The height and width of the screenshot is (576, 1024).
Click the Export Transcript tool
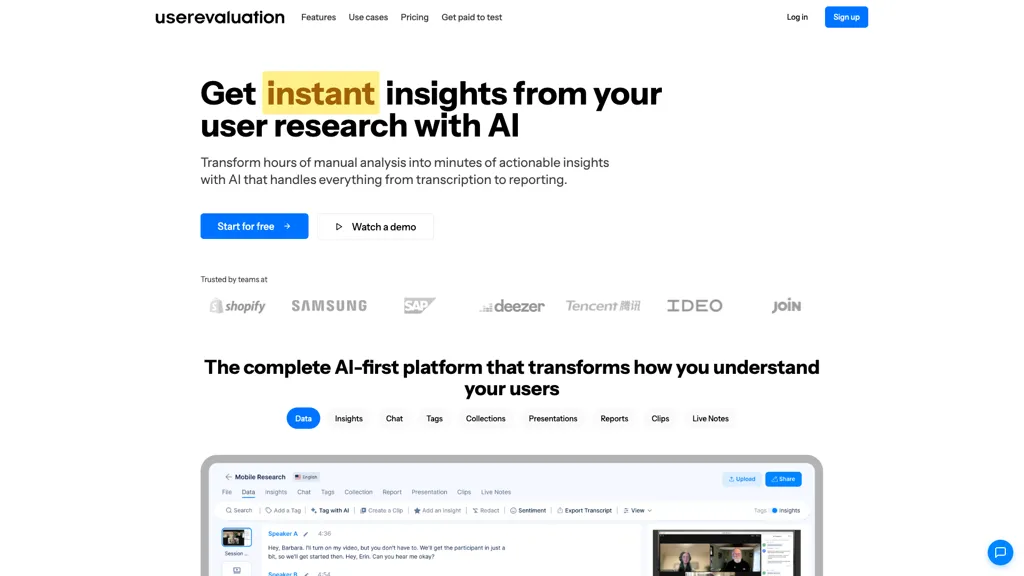584,511
